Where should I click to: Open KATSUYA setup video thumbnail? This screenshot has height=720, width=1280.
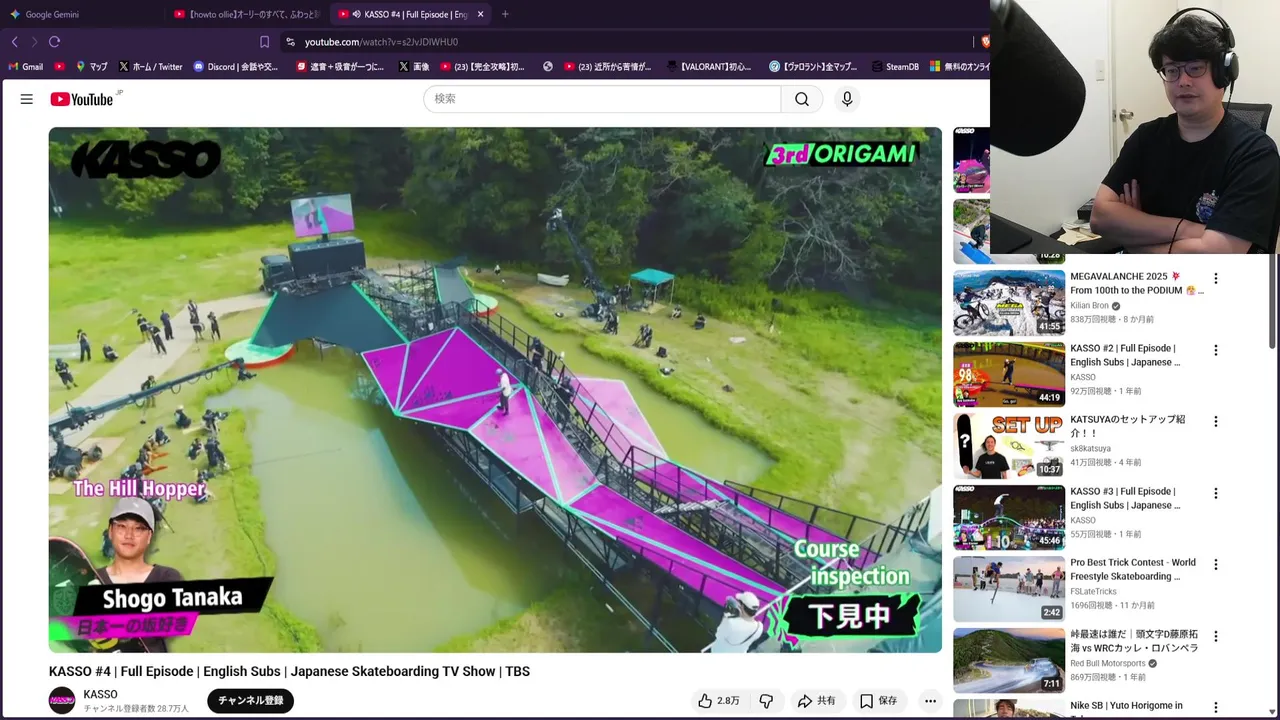pos(1009,446)
